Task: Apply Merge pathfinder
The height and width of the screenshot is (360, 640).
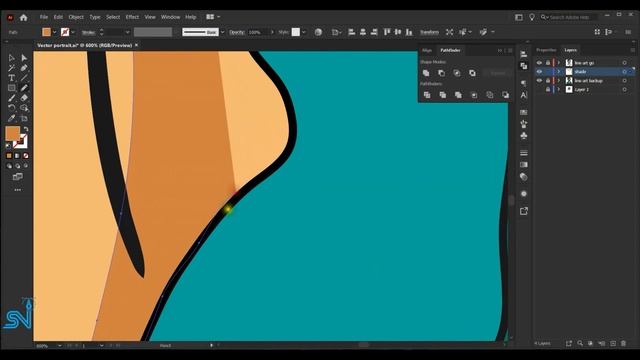Action: [458, 95]
